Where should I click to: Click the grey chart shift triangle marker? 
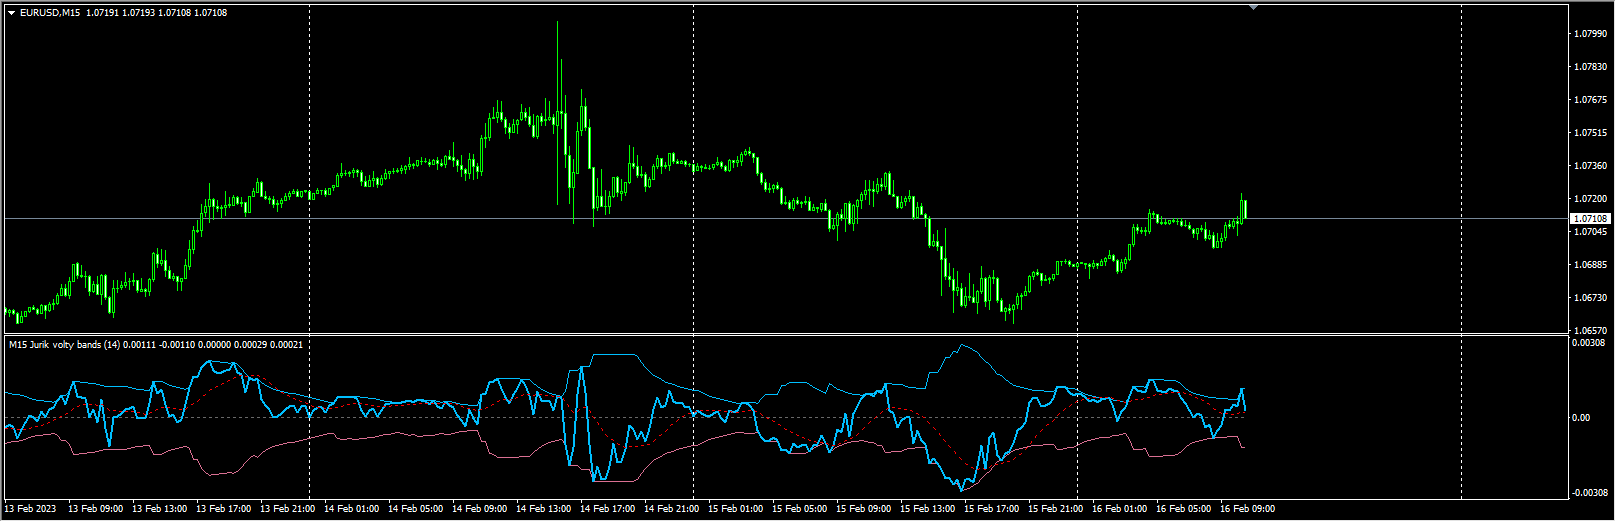[x=1254, y=7]
